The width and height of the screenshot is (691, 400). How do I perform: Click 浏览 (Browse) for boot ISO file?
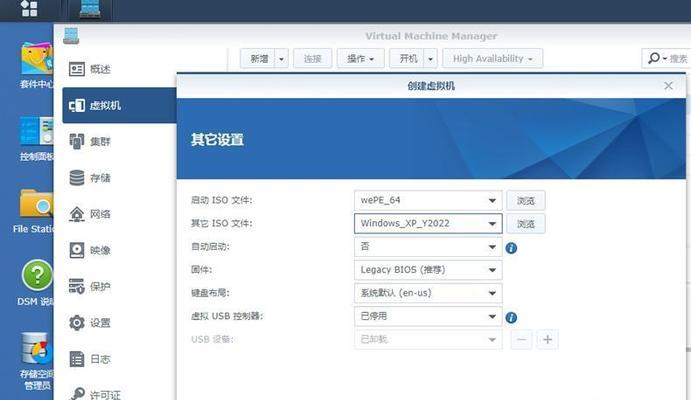click(526, 201)
